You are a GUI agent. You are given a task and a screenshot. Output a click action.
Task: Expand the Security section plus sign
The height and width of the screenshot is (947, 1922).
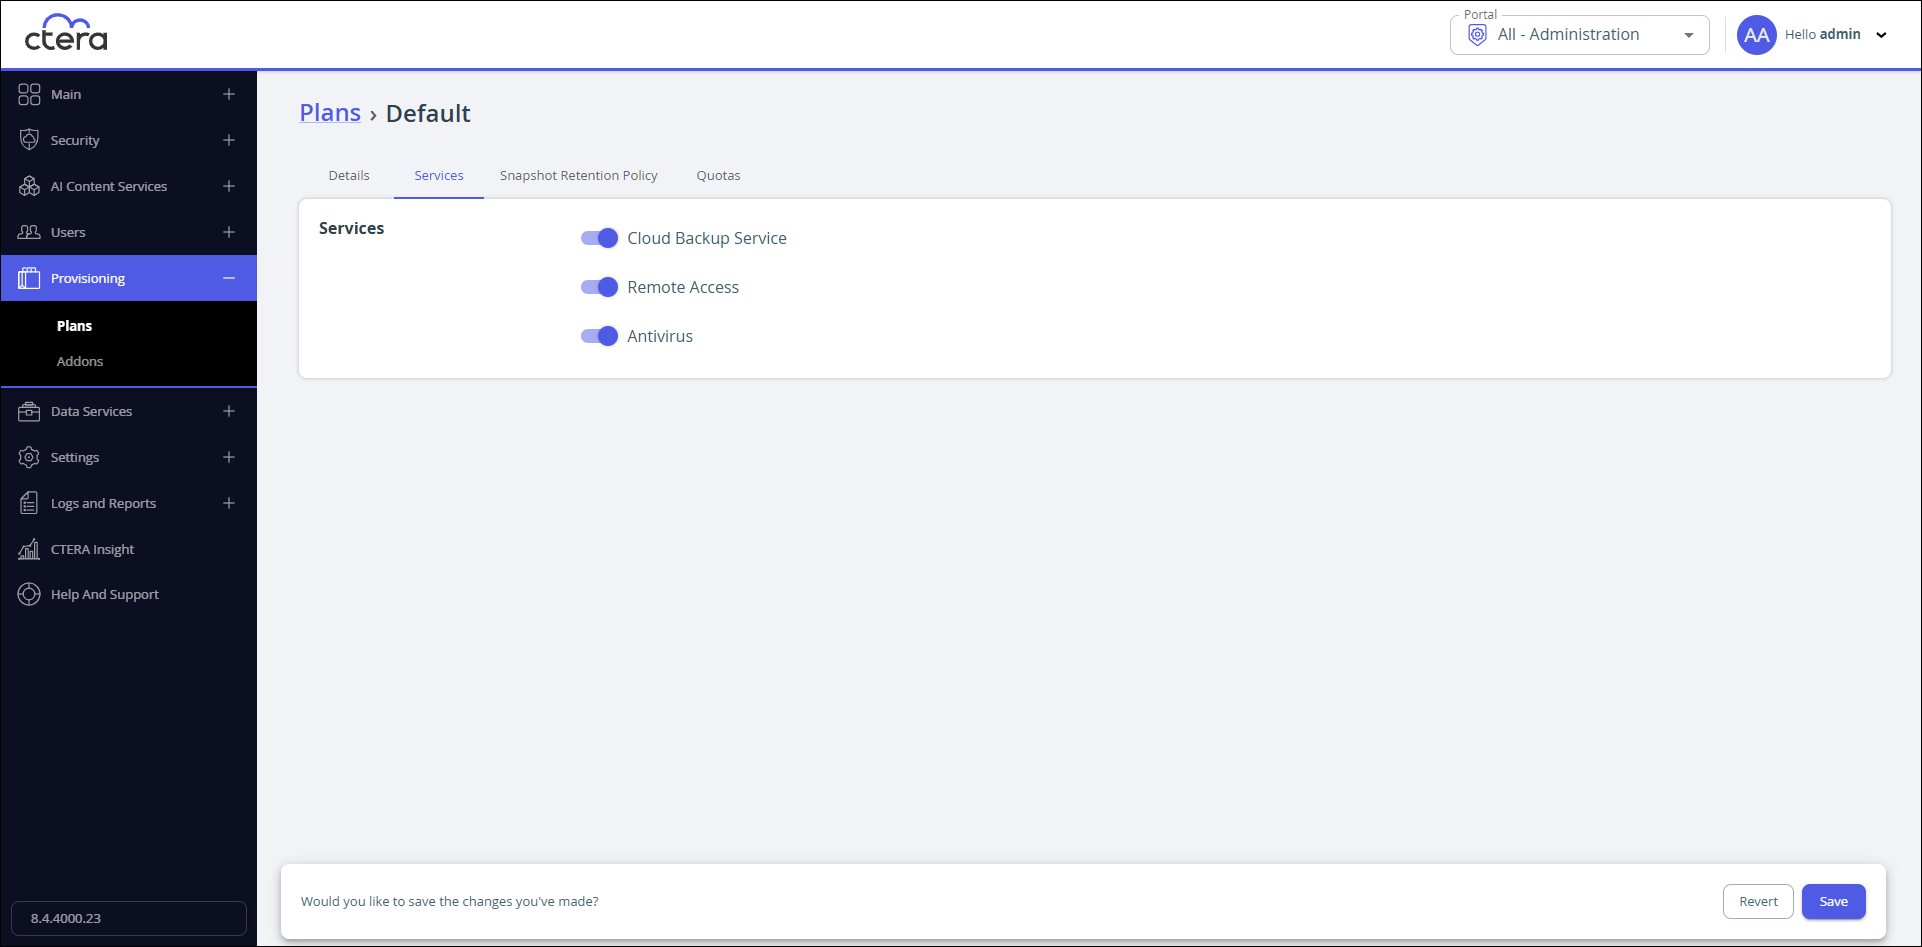click(x=229, y=140)
